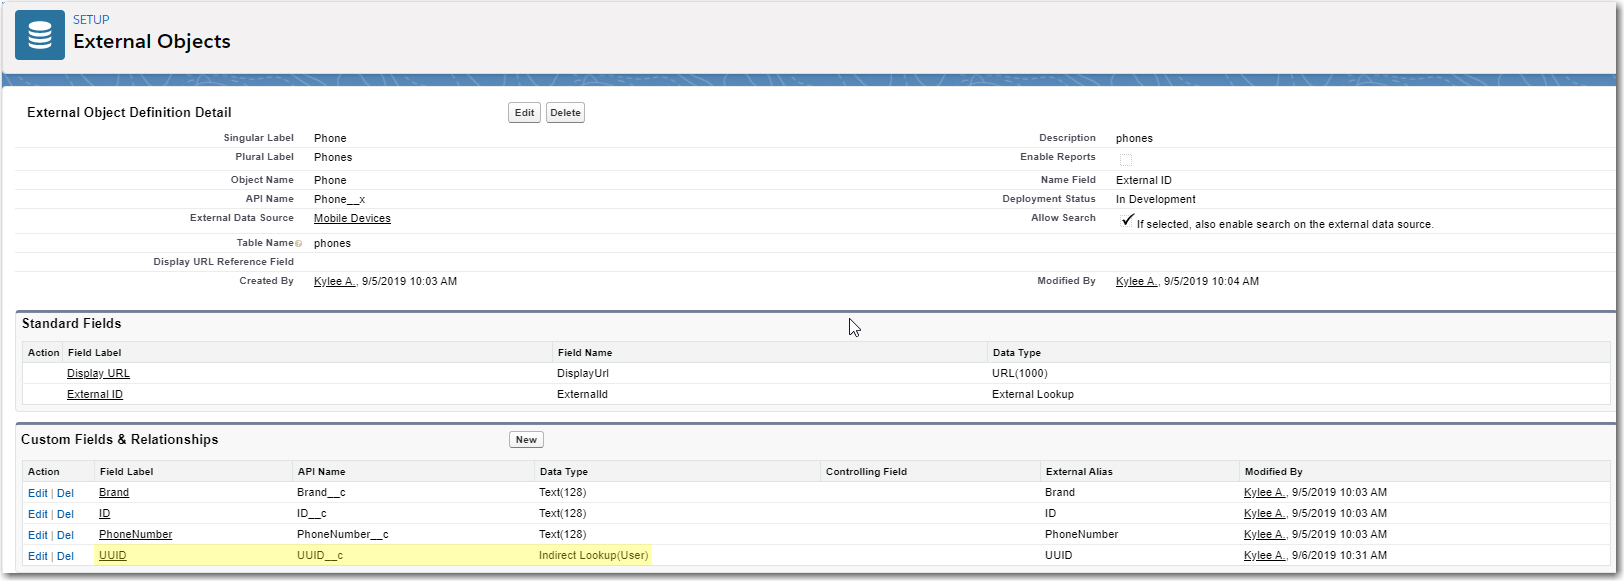Click the Field Label column header in Custom Fields
This screenshot has width=1624, height=581.
(x=126, y=472)
